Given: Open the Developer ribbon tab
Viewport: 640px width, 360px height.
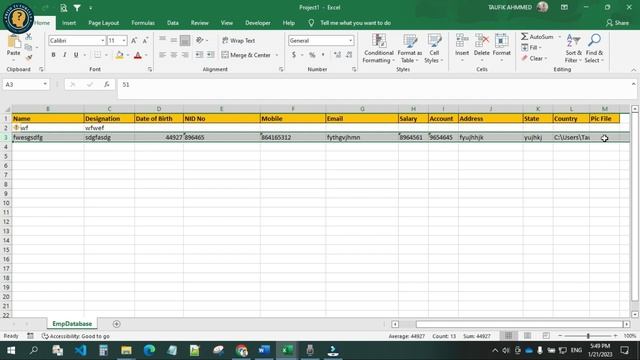Looking at the screenshot, I should pyautogui.click(x=258, y=23).
